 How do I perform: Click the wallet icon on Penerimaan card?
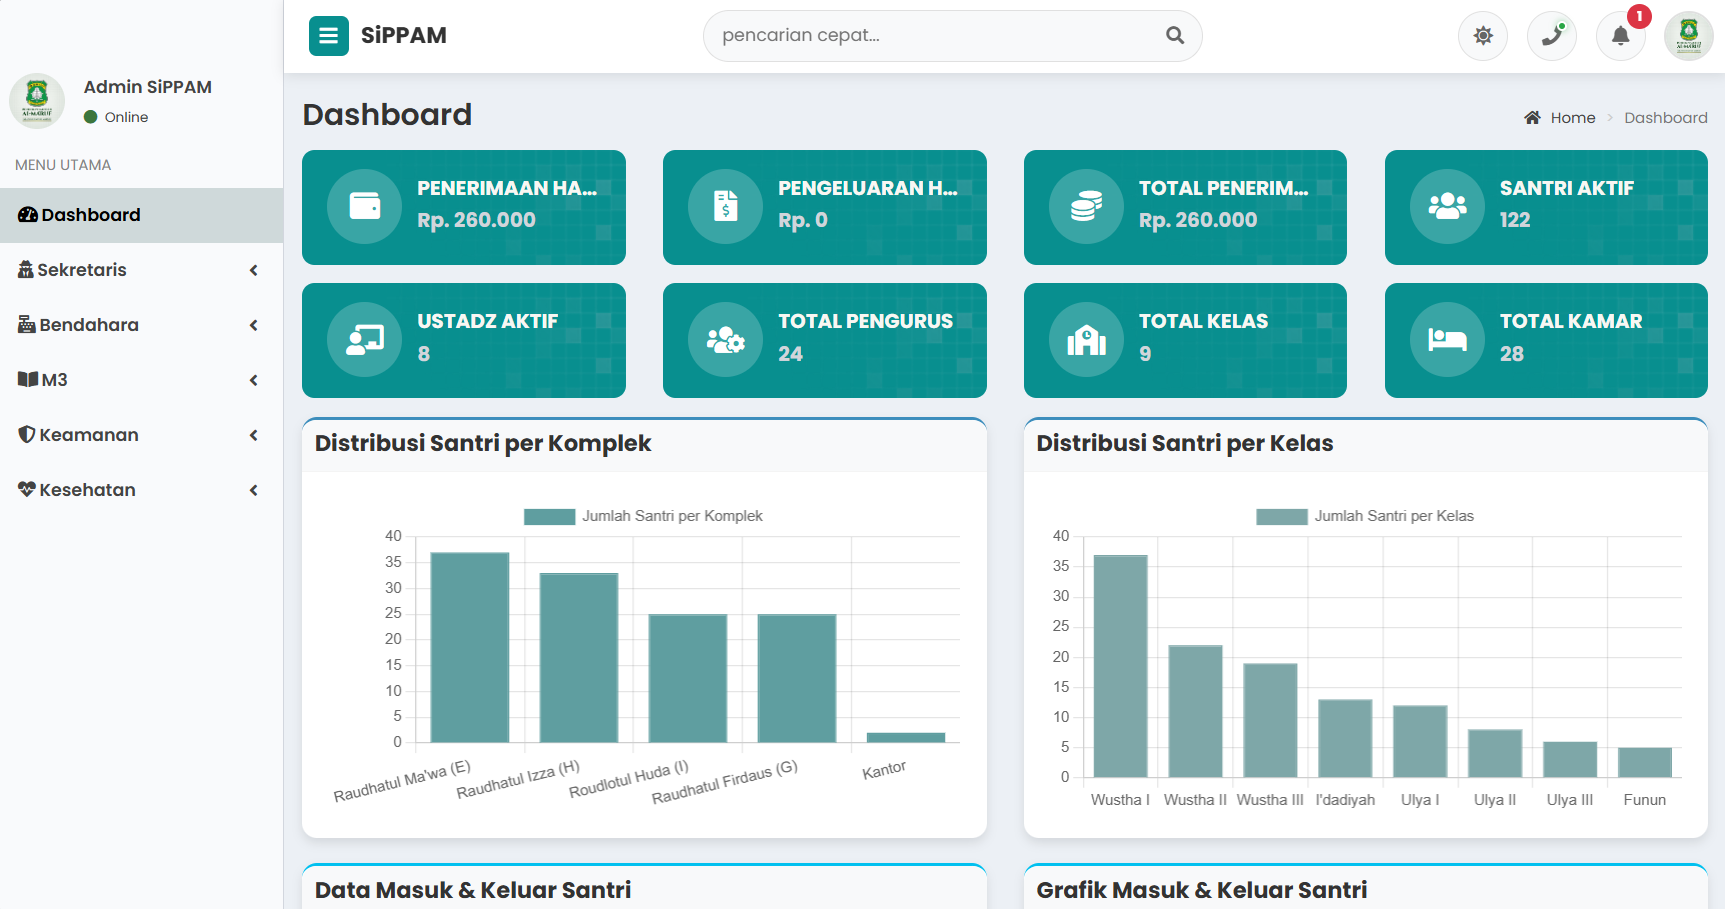(x=365, y=206)
